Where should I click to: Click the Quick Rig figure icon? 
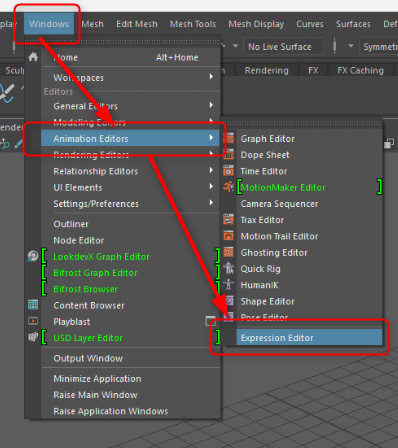click(x=228, y=268)
